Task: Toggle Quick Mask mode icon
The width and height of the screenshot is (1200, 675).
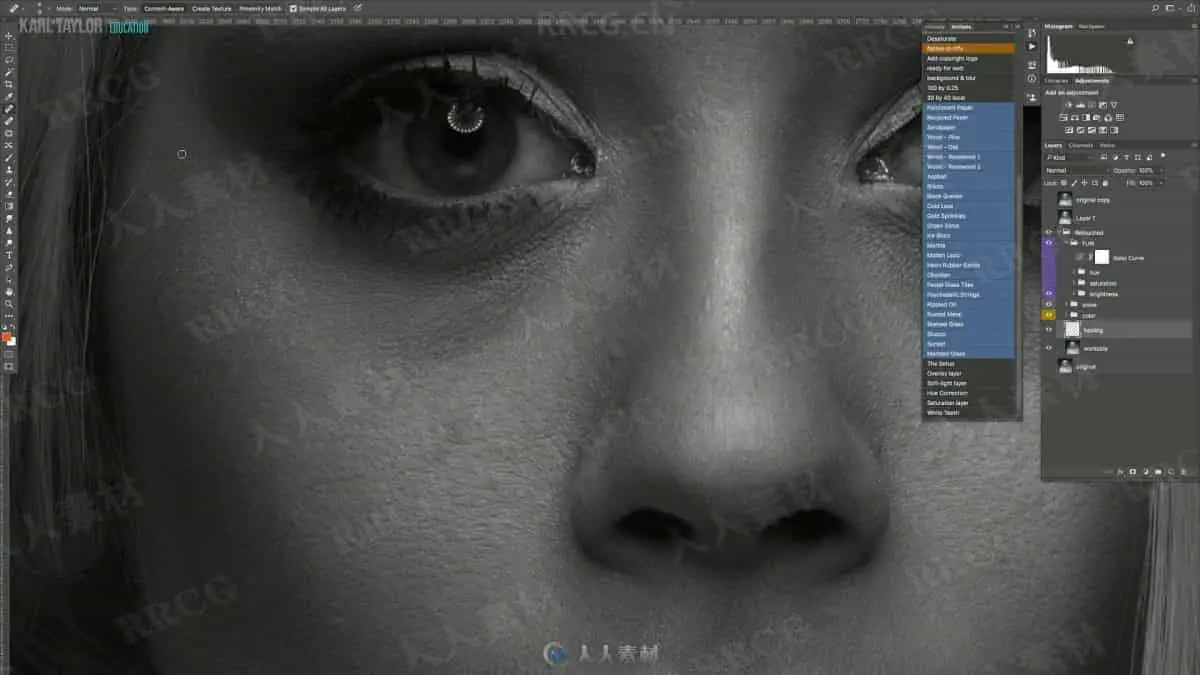Action: [9, 354]
